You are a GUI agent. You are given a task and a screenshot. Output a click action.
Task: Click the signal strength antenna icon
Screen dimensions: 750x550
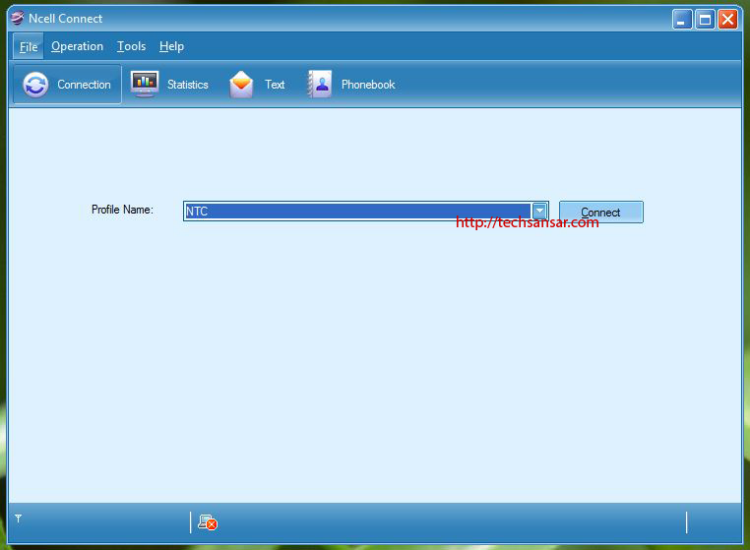(x=18, y=519)
